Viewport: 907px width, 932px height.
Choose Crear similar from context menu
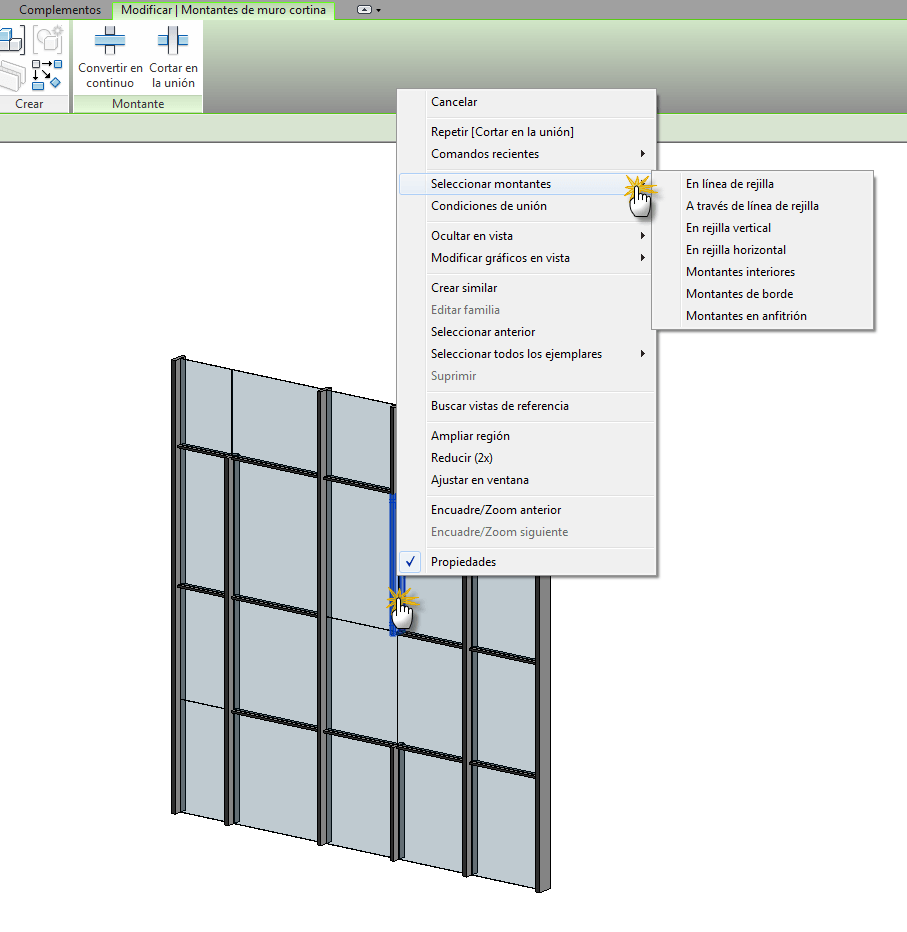(x=527, y=288)
